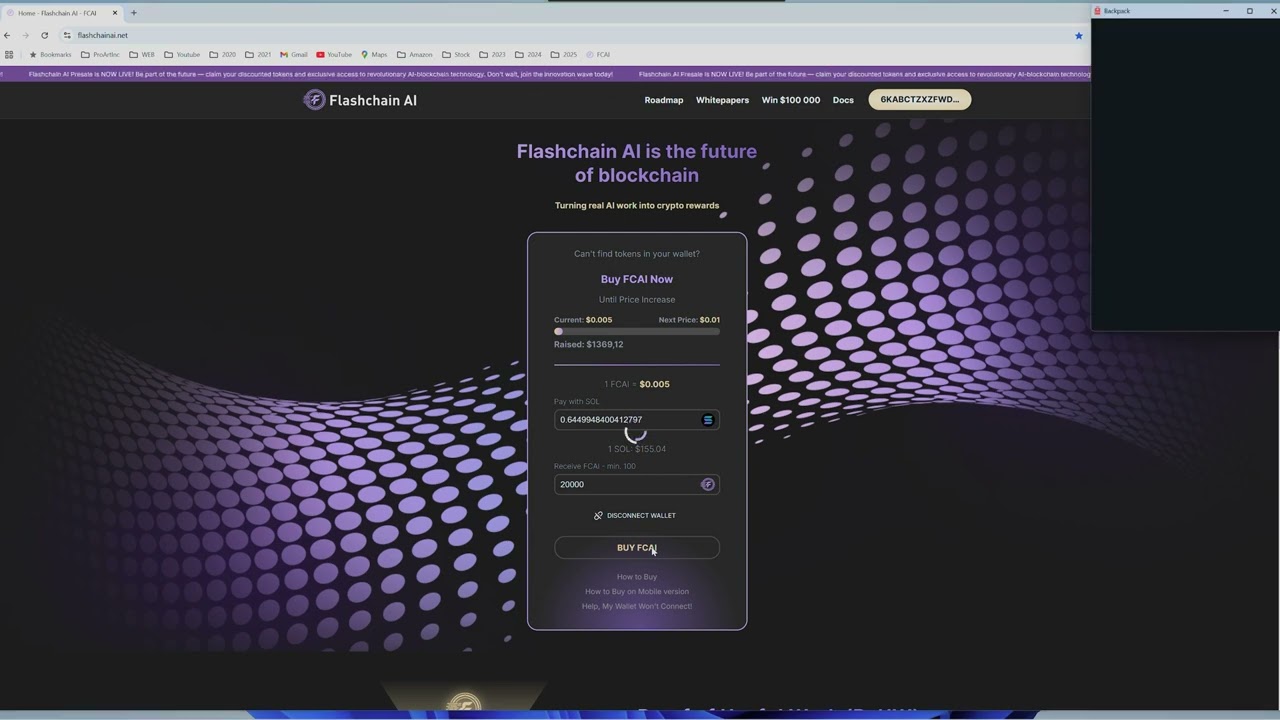Click the presale progress bar
This screenshot has width=1280, height=720.
[637, 331]
